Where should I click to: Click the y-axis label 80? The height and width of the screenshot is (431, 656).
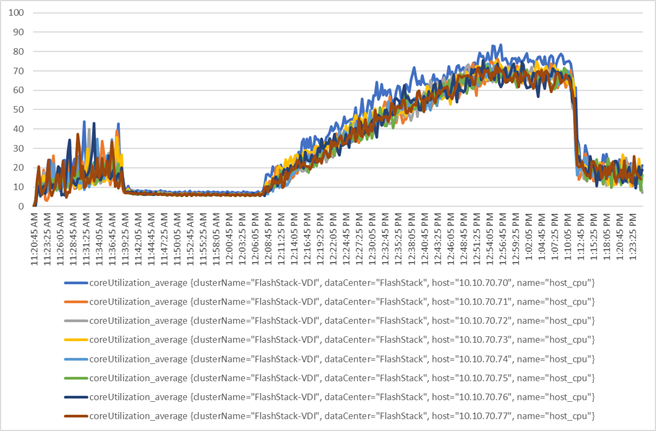click(x=19, y=51)
